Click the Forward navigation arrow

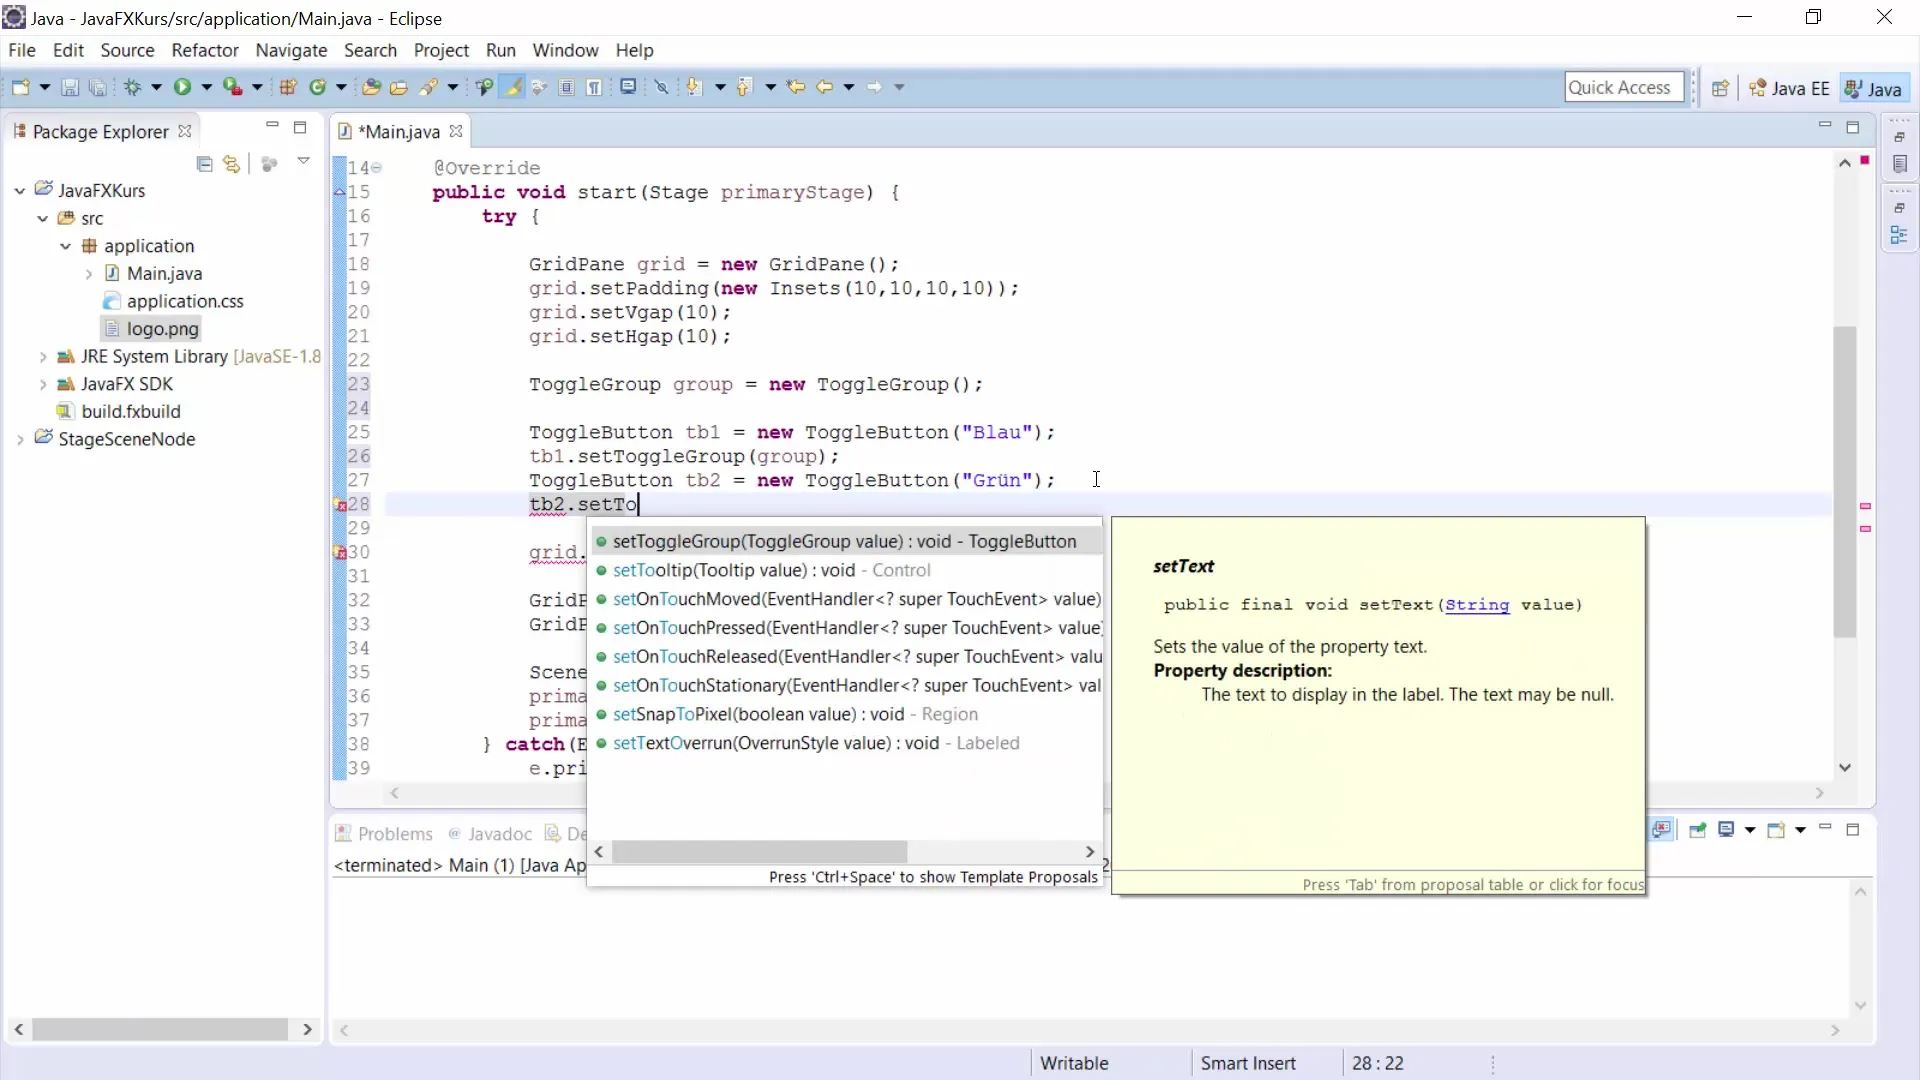(x=875, y=87)
